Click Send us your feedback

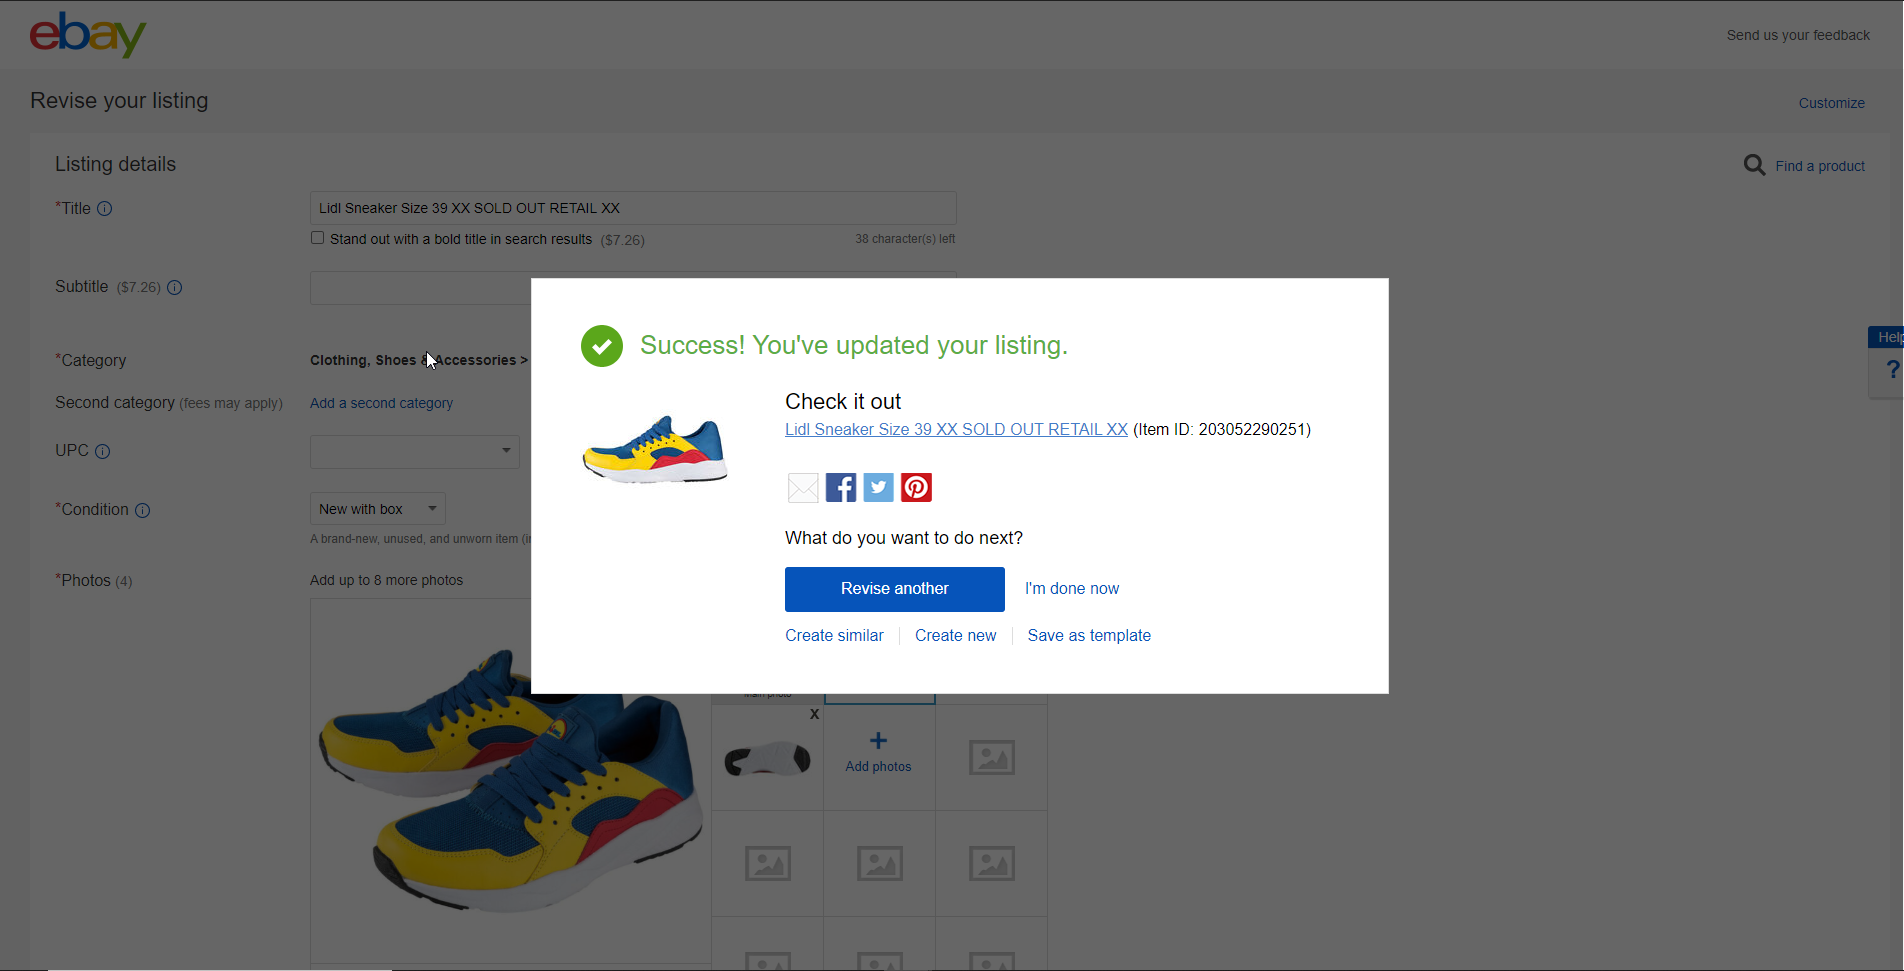coord(1798,35)
